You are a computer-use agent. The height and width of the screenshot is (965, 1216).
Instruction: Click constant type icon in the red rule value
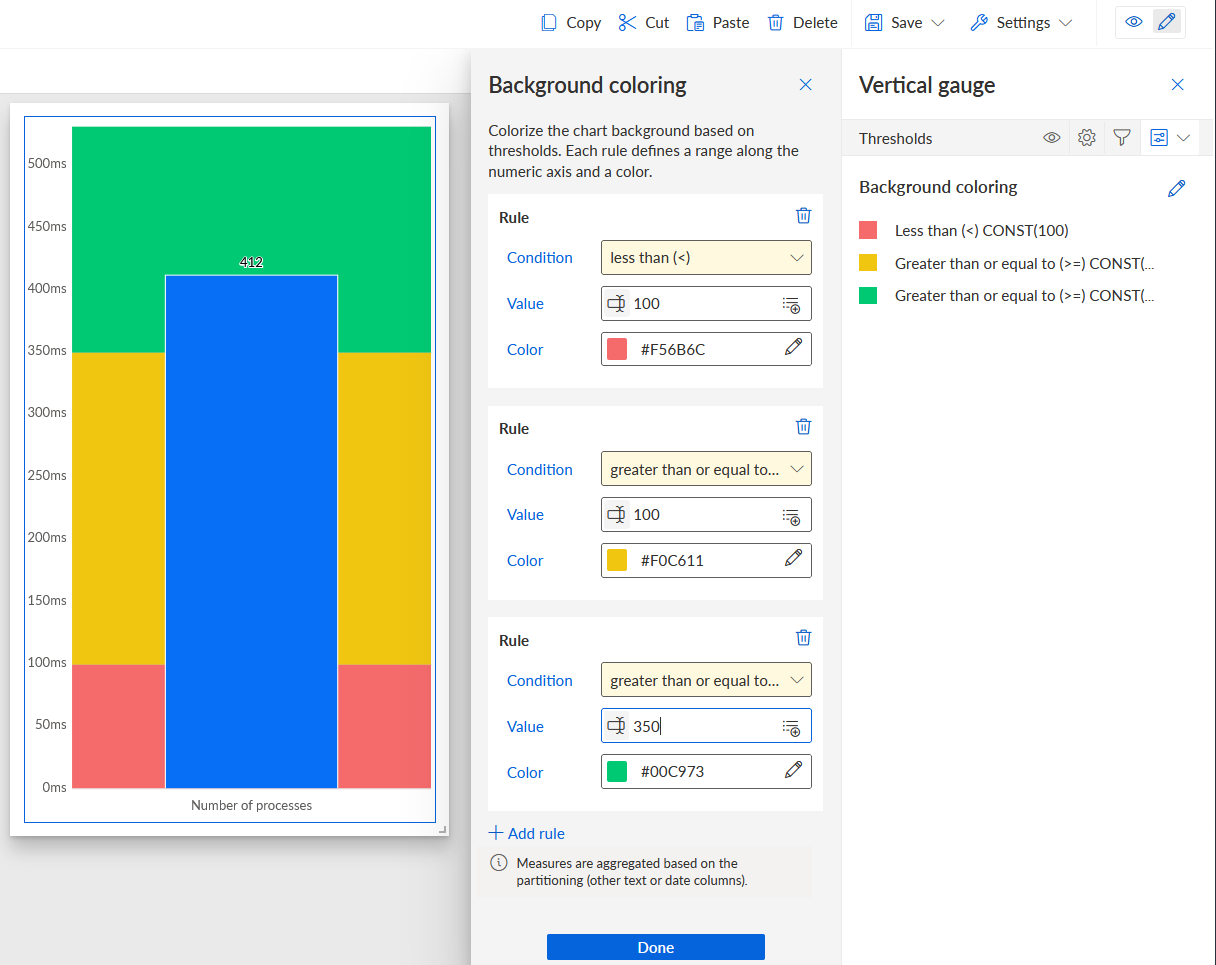617,303
